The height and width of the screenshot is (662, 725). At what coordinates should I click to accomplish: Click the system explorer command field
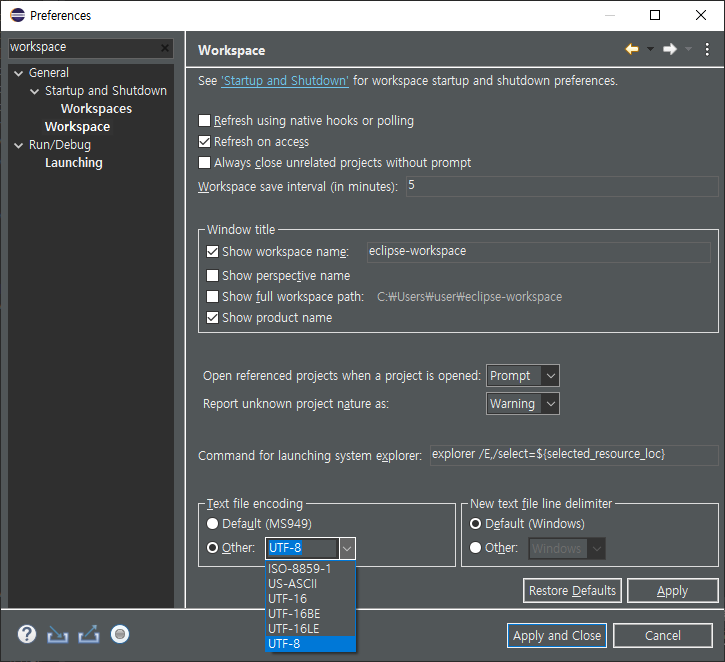574,455
